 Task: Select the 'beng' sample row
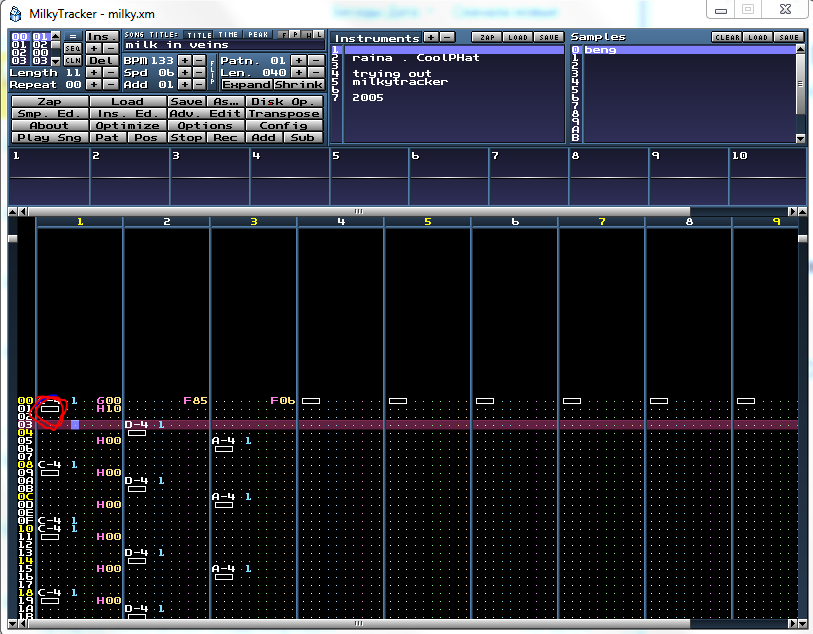[x=689, y=50]
